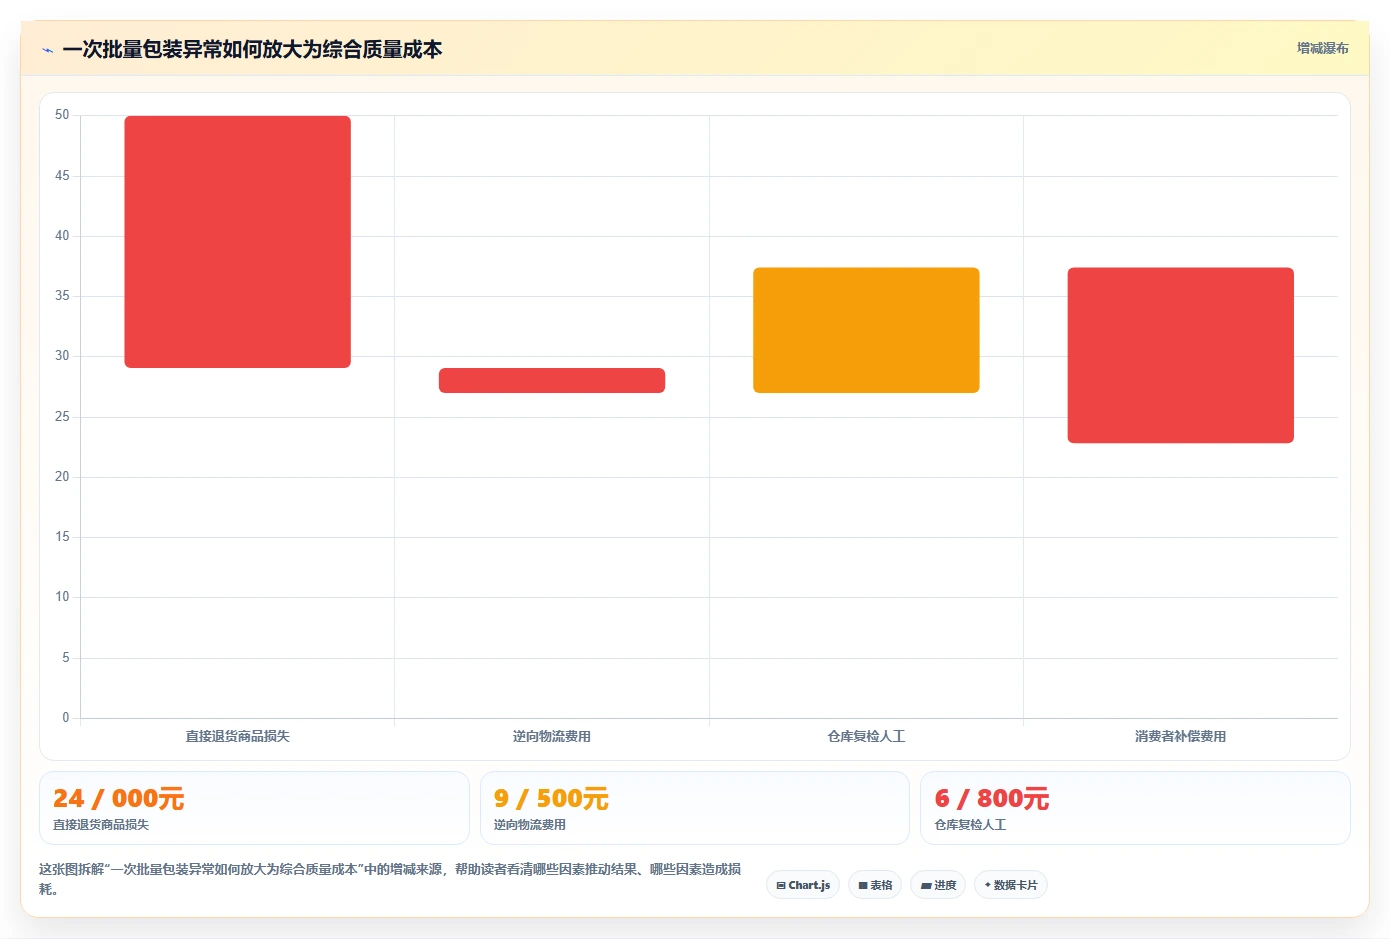Click the y-axis value 0
The height and width of the screenshot is (939, 1390).
click(x=66, y=717)
